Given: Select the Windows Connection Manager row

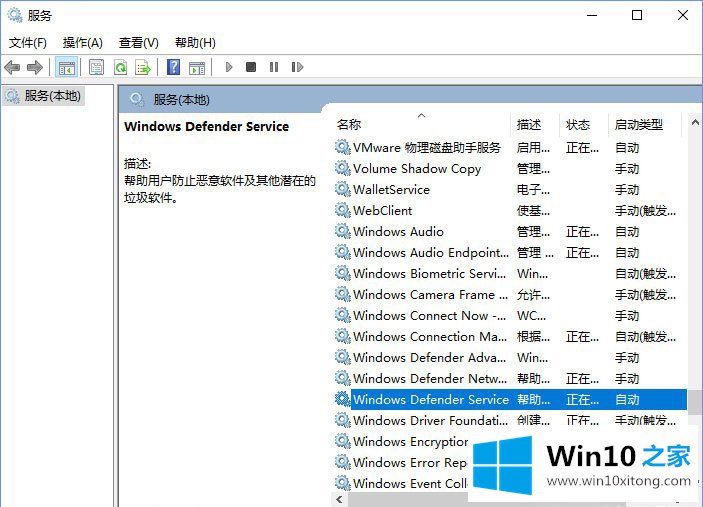Looking at the screenshot, I should pos(510,337).
